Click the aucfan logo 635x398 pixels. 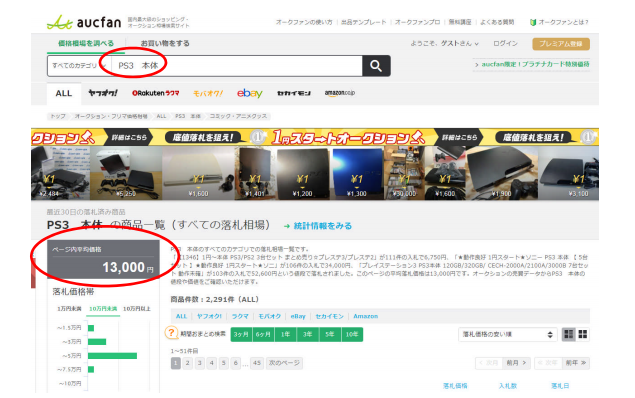[84, 22]
